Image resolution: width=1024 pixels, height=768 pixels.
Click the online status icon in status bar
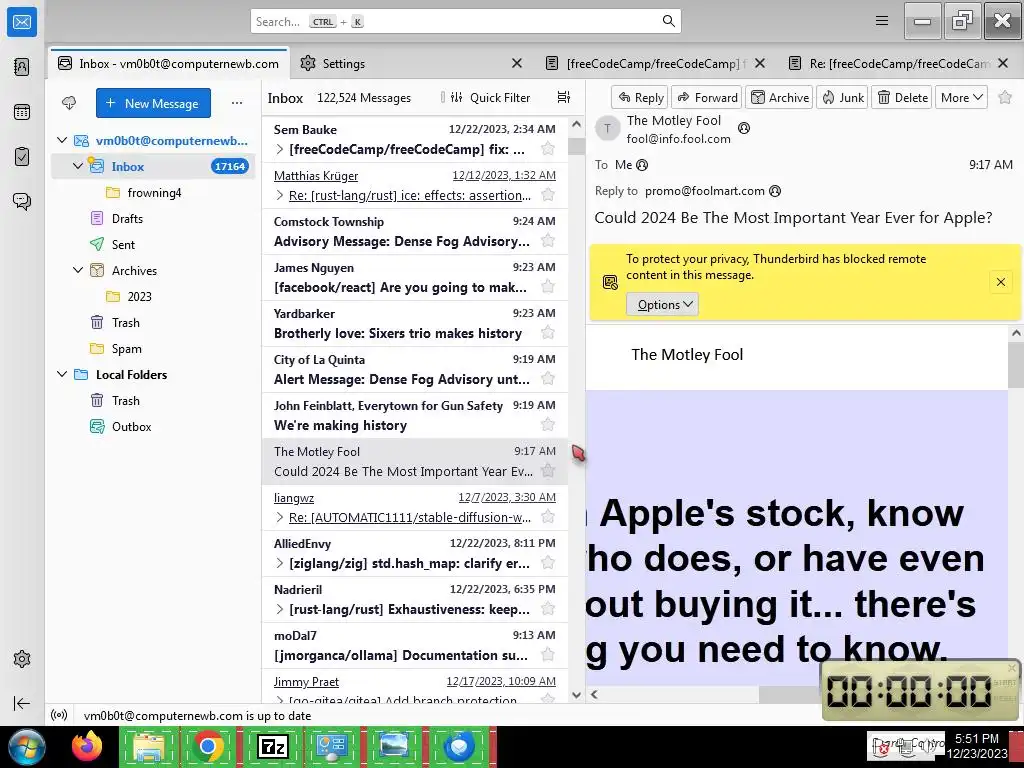(x=59, y=715)
